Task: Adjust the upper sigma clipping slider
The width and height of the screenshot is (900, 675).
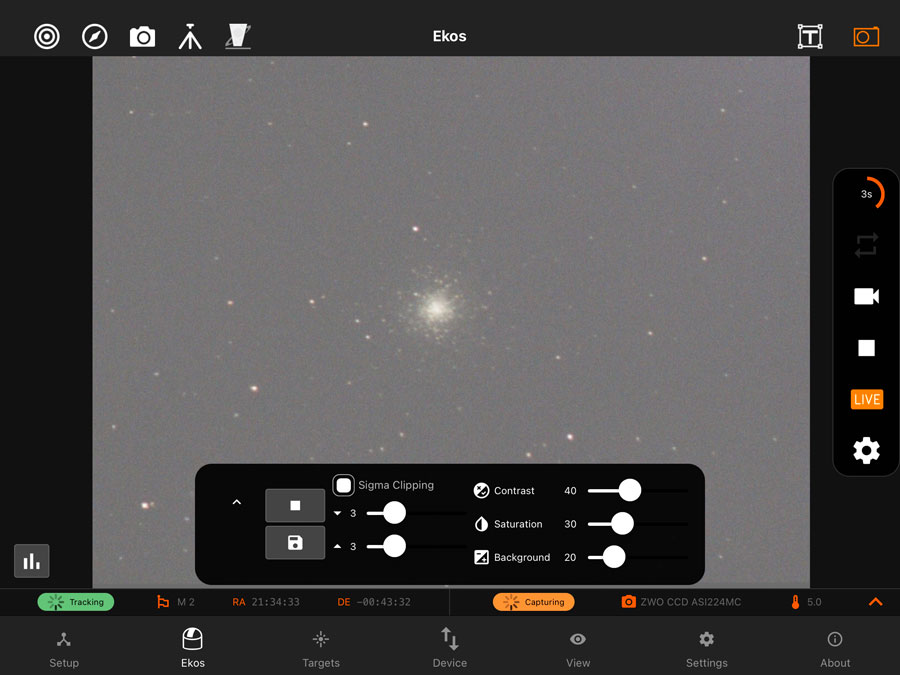Action: tap(394, 546)
